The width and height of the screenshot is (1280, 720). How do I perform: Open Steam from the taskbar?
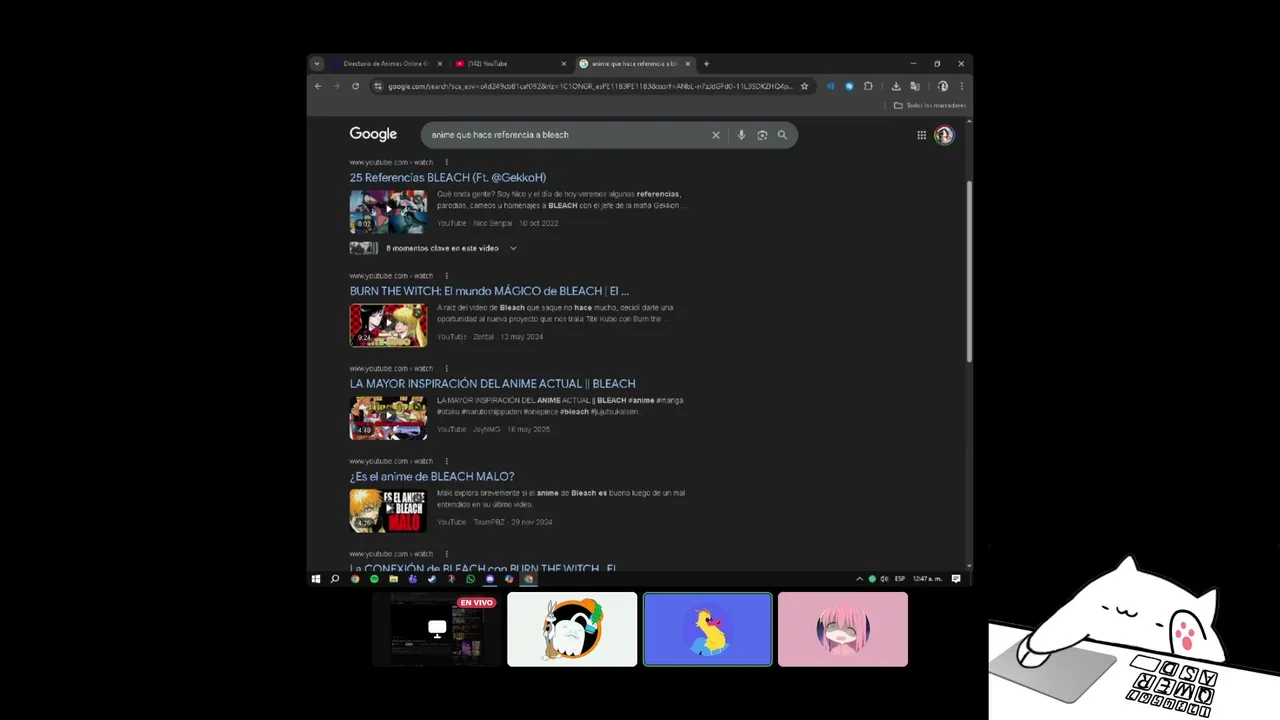pos(432,579)
